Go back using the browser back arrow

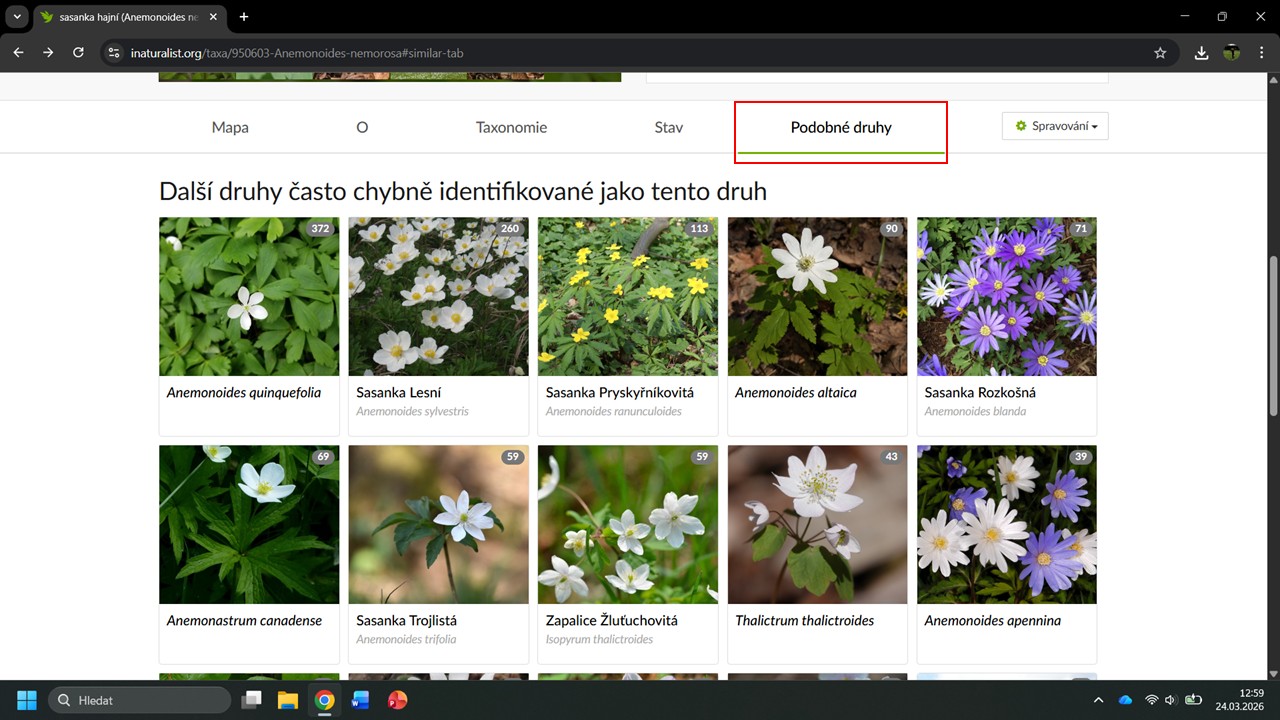[18, 53]
